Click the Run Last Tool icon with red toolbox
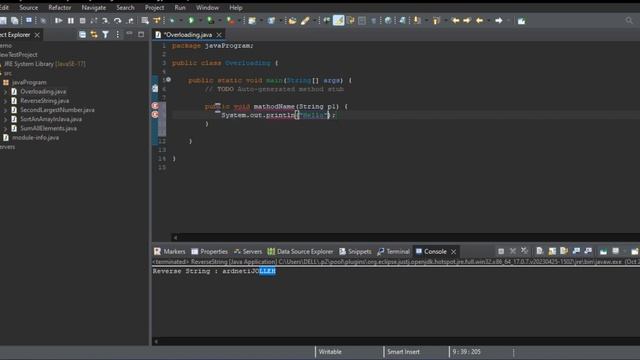640x360 pixels. [230, 20]
